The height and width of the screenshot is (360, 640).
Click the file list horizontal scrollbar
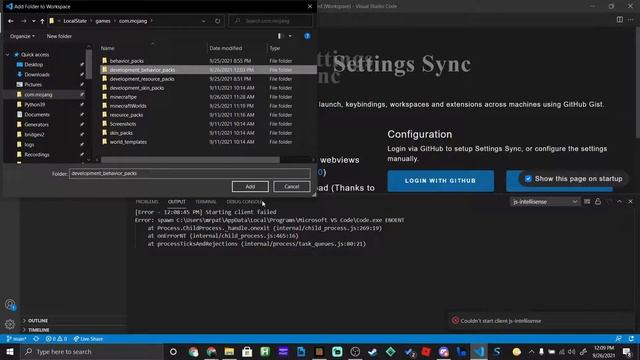point(190,160)
